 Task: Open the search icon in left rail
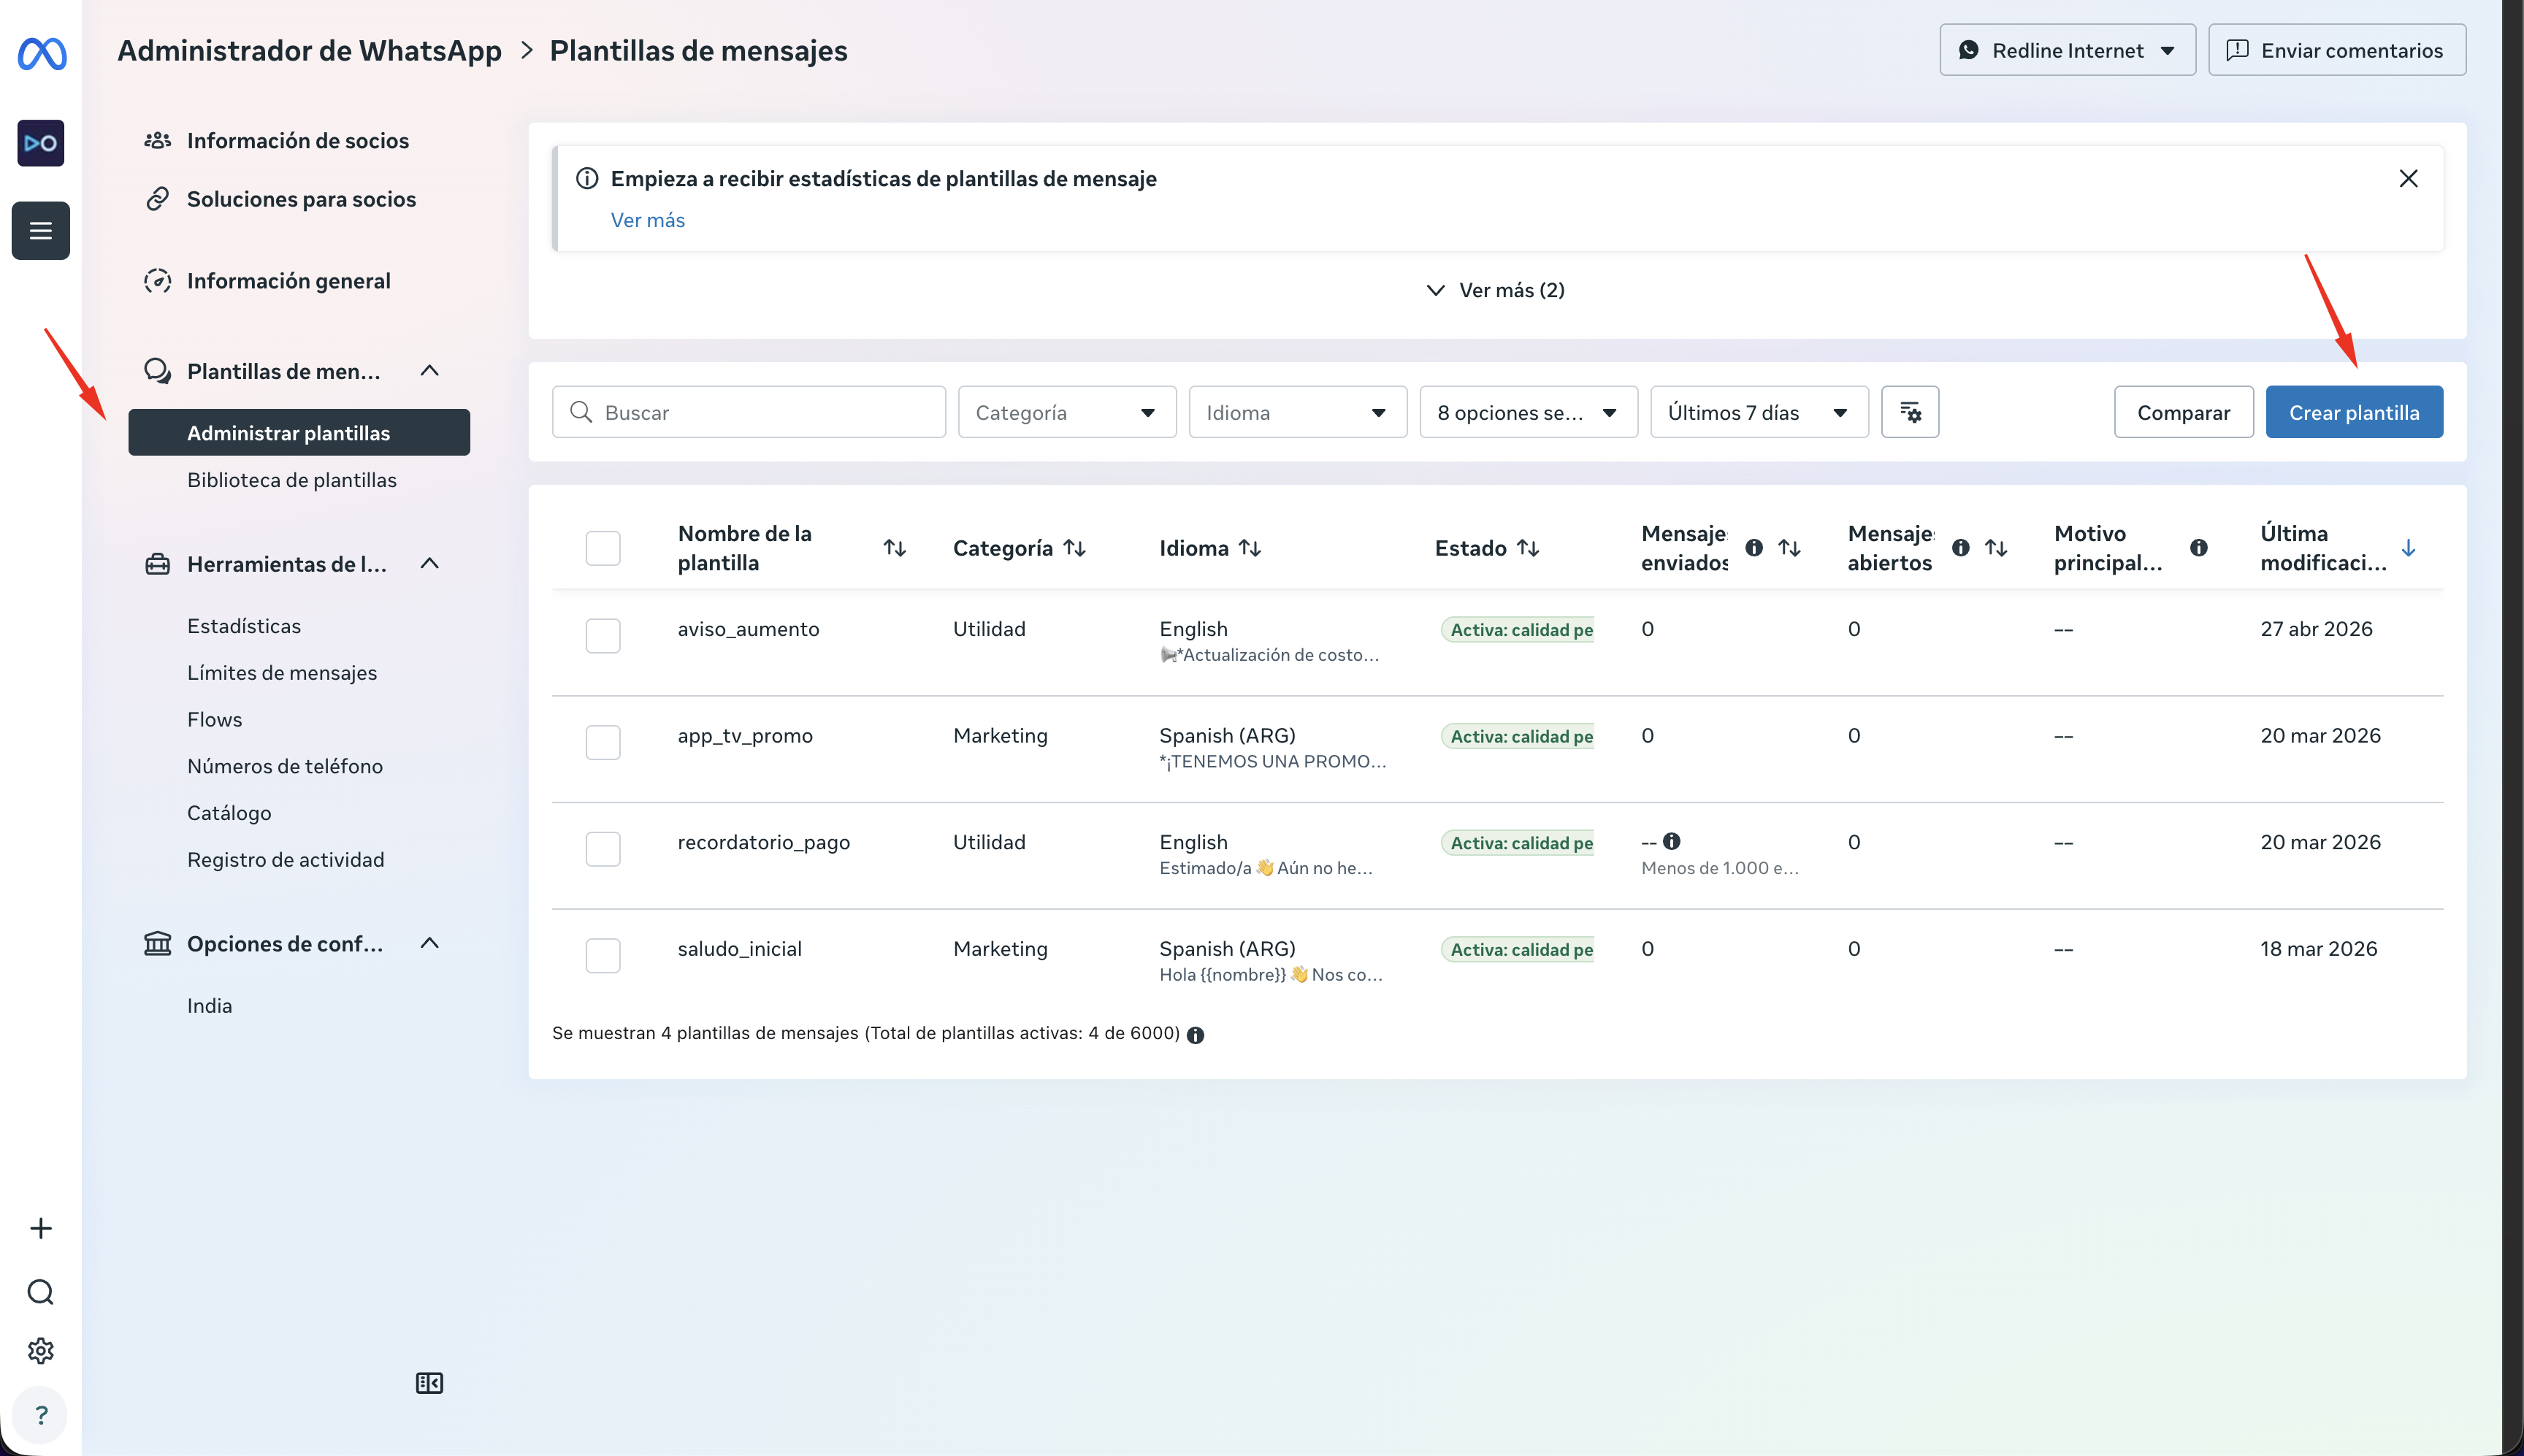point(41,1292)
